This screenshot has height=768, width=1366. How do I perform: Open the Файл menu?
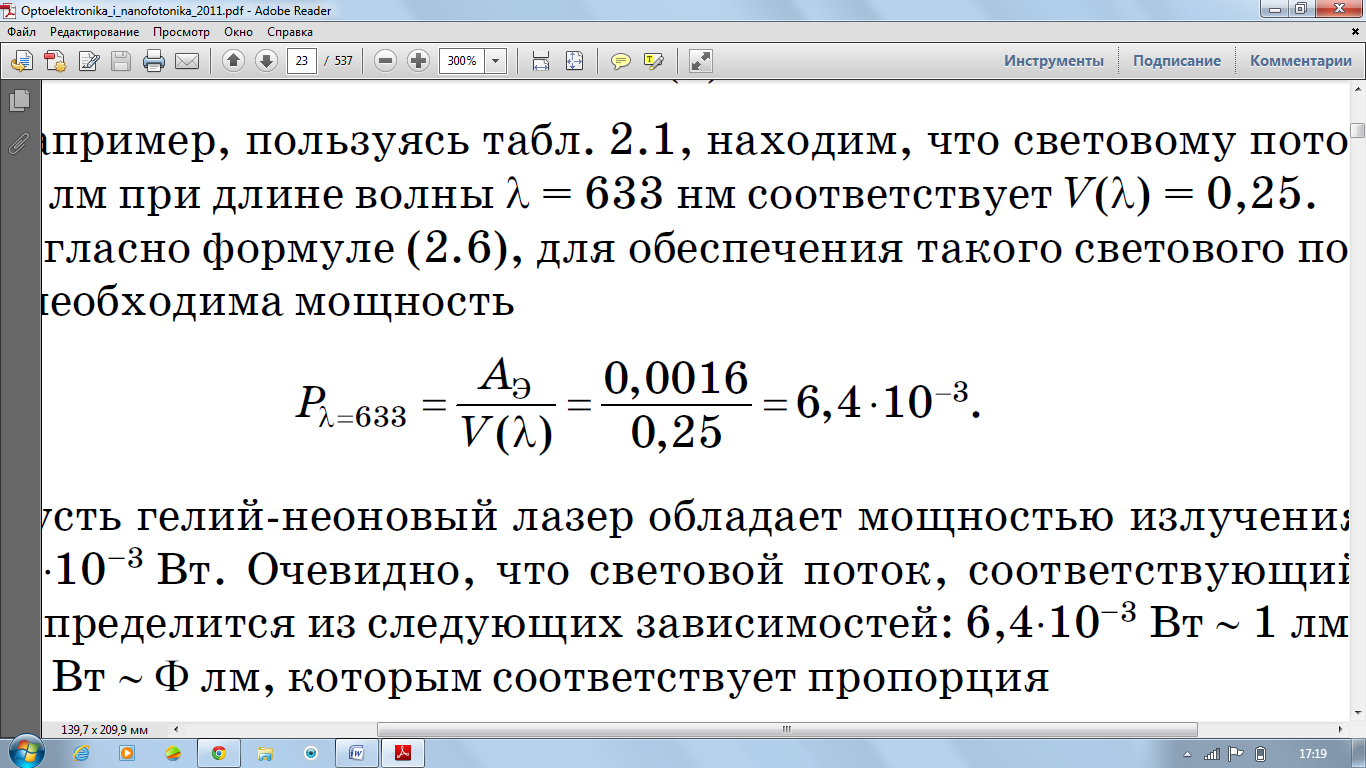(21, 32)
